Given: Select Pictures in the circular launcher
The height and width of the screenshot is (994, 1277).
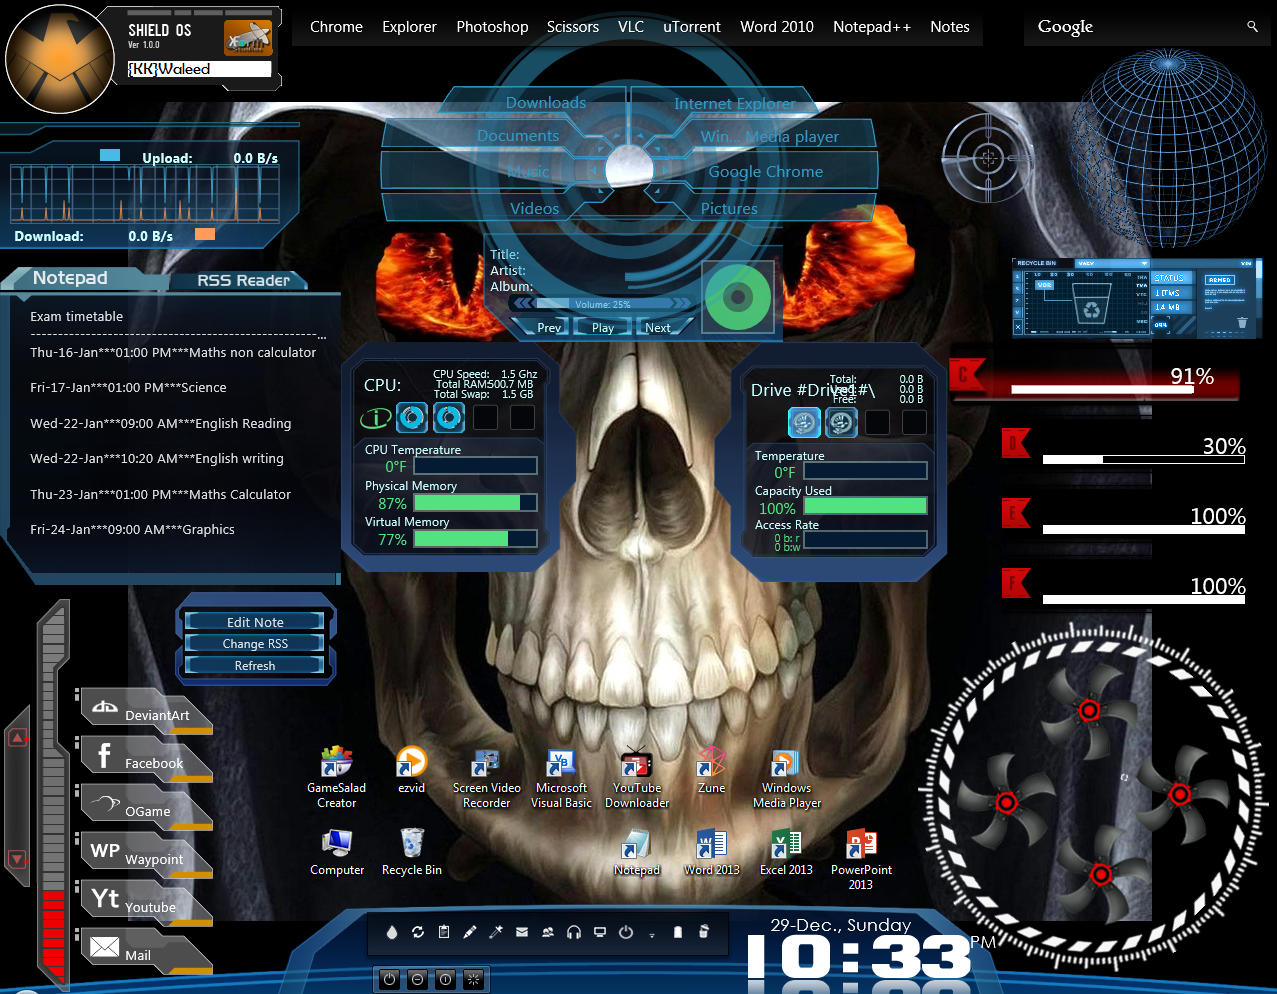Looking at the screenshot, I should coord(729,208).
